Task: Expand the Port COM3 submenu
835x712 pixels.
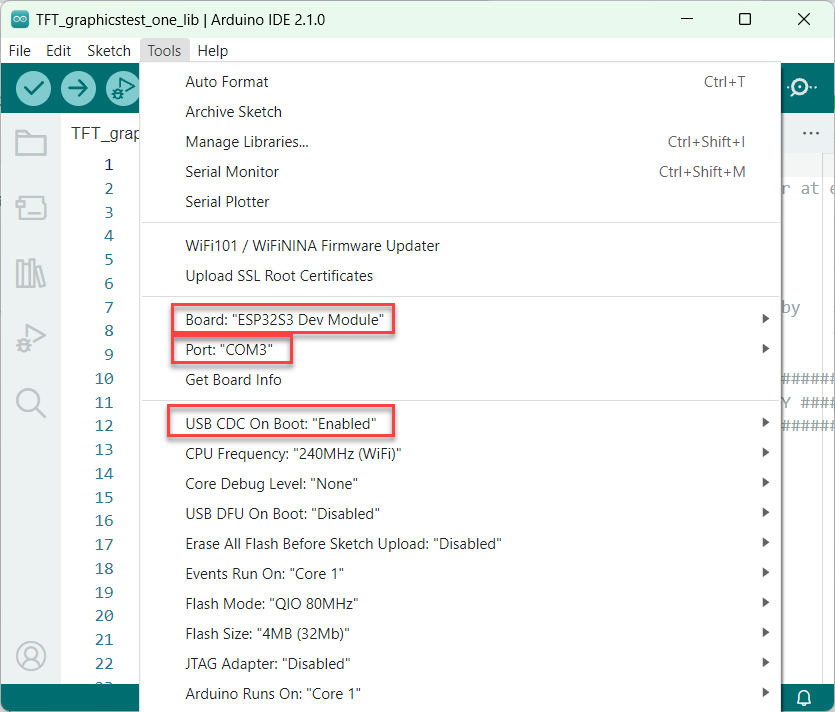Action: pos(461,349)
